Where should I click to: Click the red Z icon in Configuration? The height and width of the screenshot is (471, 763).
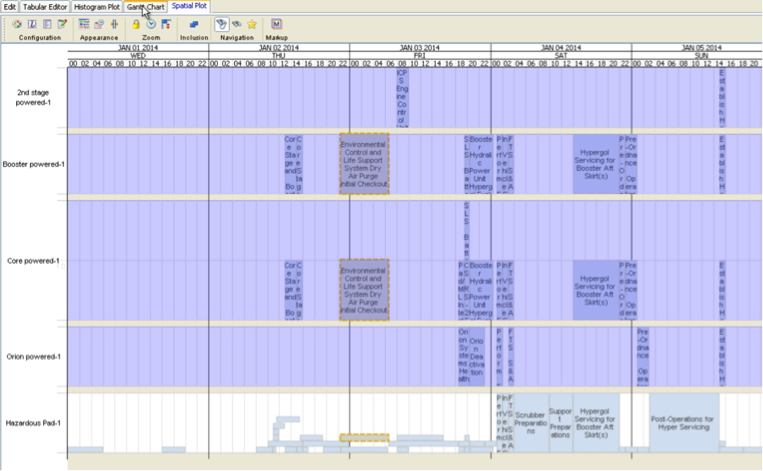(32, 24)
